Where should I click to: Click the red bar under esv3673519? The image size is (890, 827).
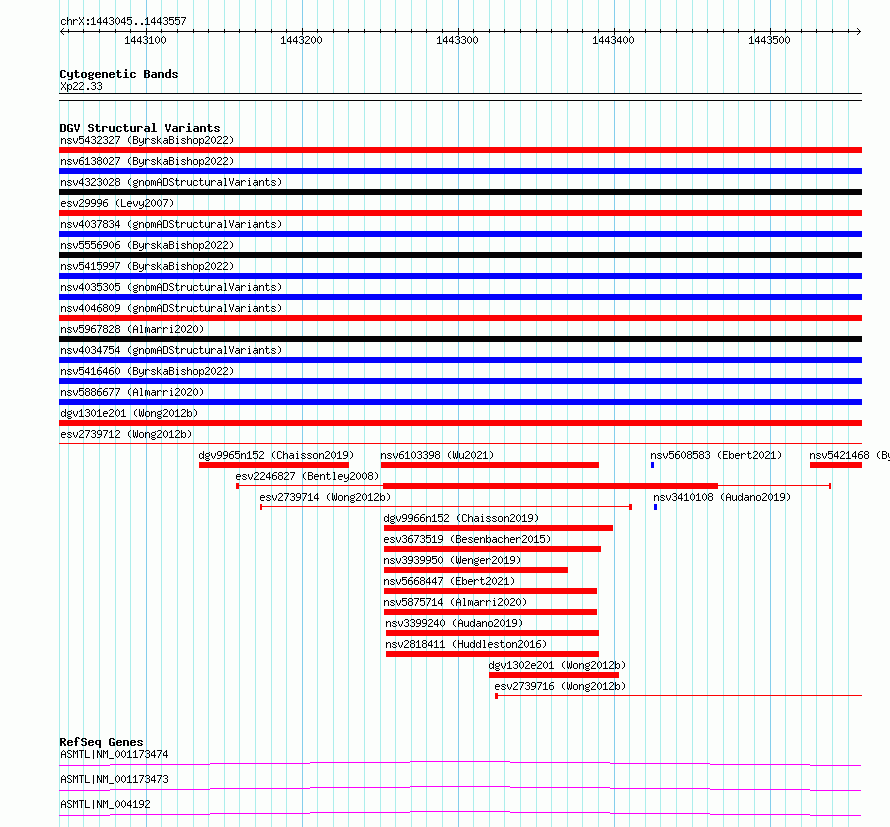coord(492,549)
